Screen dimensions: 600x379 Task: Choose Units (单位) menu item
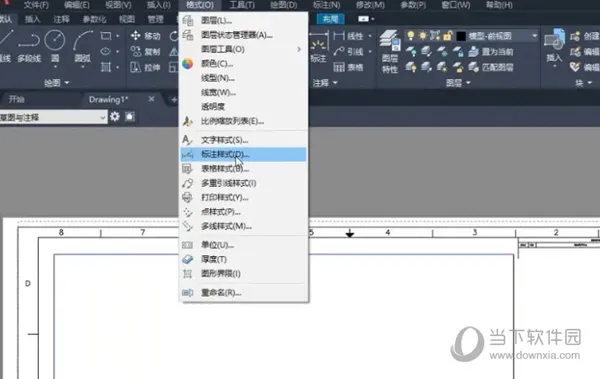click(243, 245)
